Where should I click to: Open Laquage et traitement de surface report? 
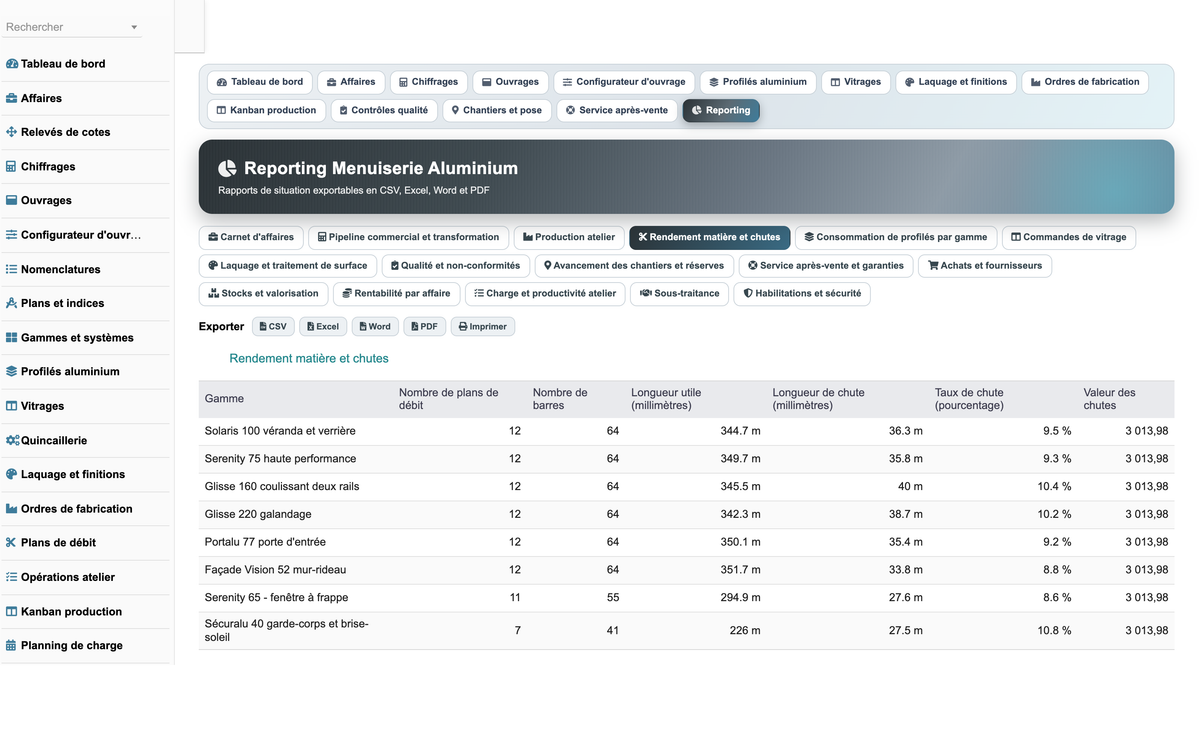[x=288, y=265]
